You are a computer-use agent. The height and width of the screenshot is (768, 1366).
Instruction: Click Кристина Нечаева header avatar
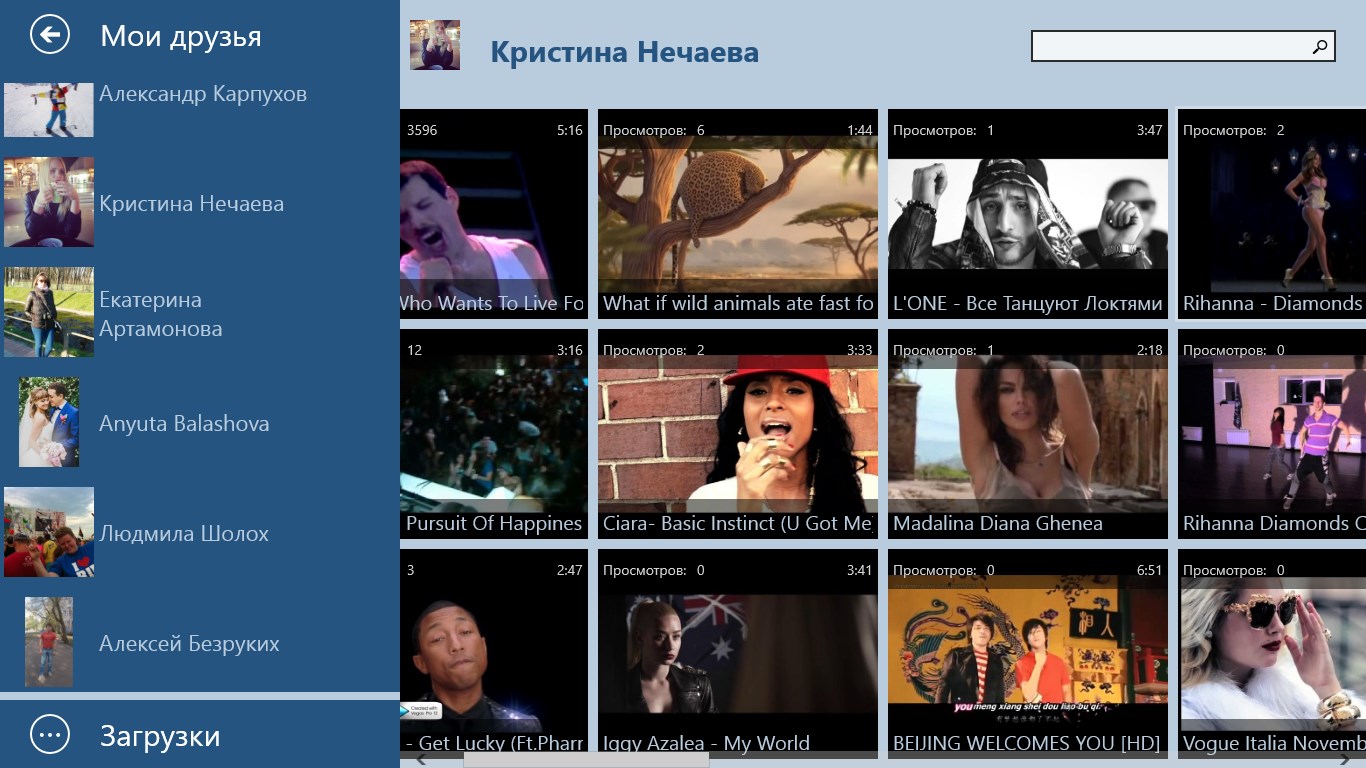[x=435, y=45]
